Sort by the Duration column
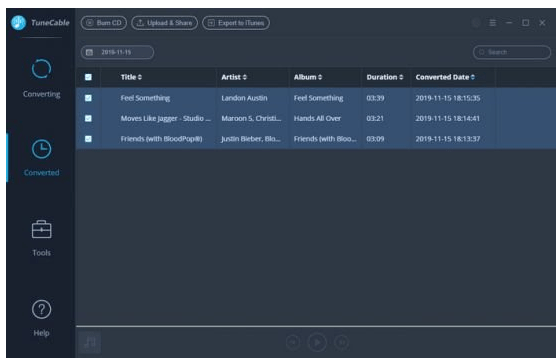 coord(385,77)
